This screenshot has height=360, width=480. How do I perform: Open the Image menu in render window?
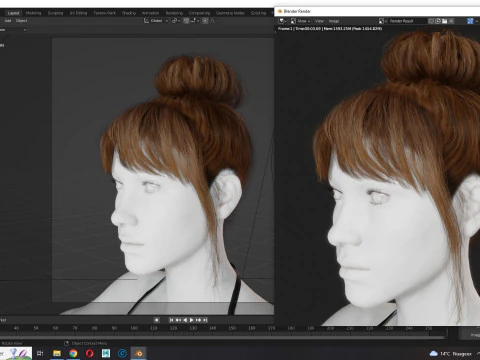pyautogui.click(x=334, y=21)
